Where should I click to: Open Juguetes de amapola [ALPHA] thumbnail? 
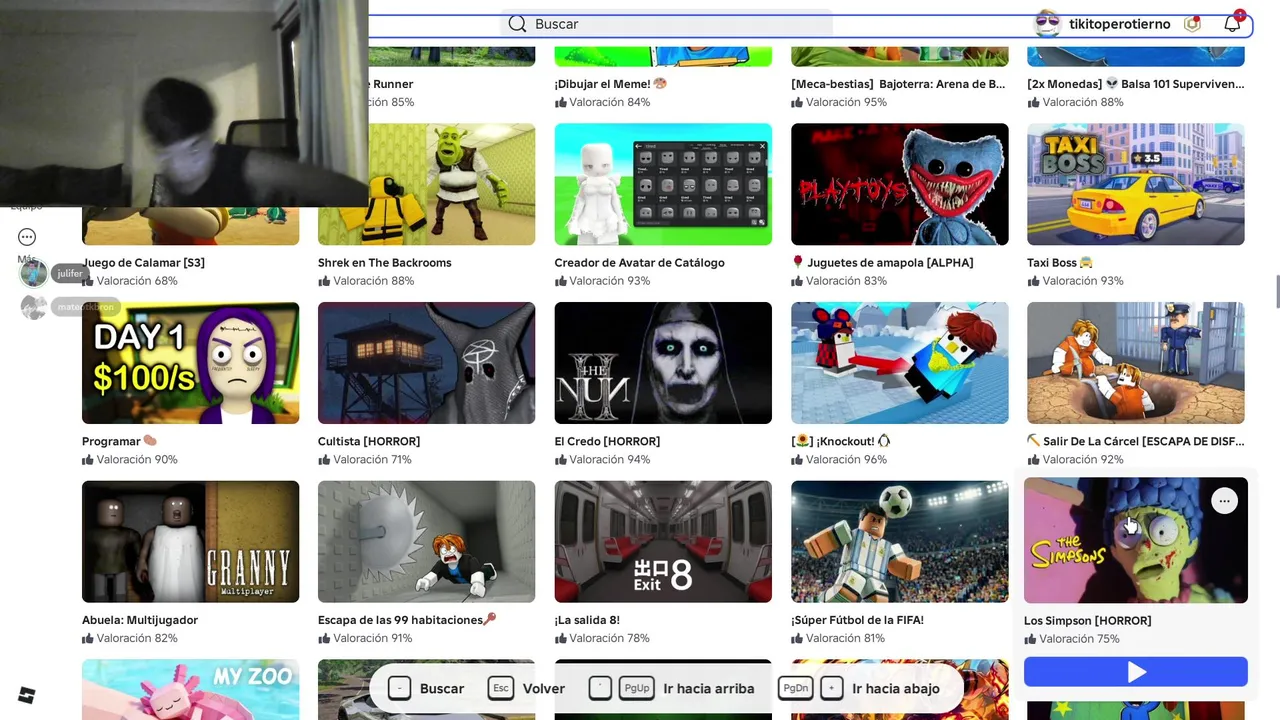(x=899, y=184)
